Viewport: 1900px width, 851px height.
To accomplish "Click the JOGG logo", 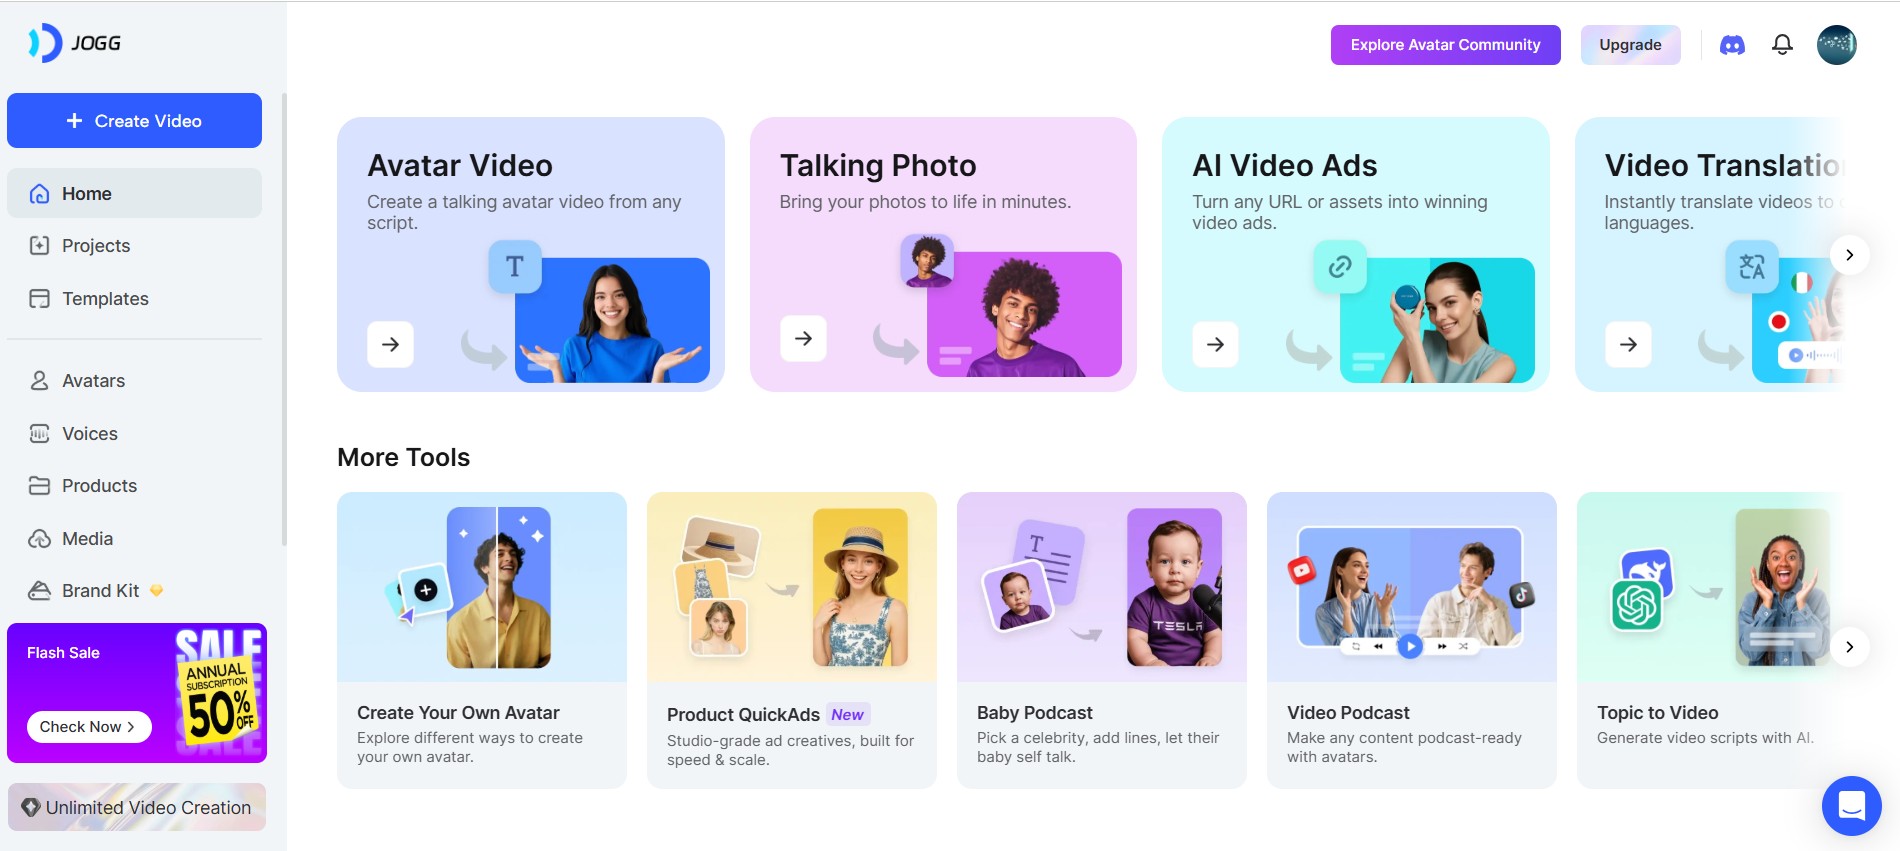I will pyautogui.click(x=75, y=43).
